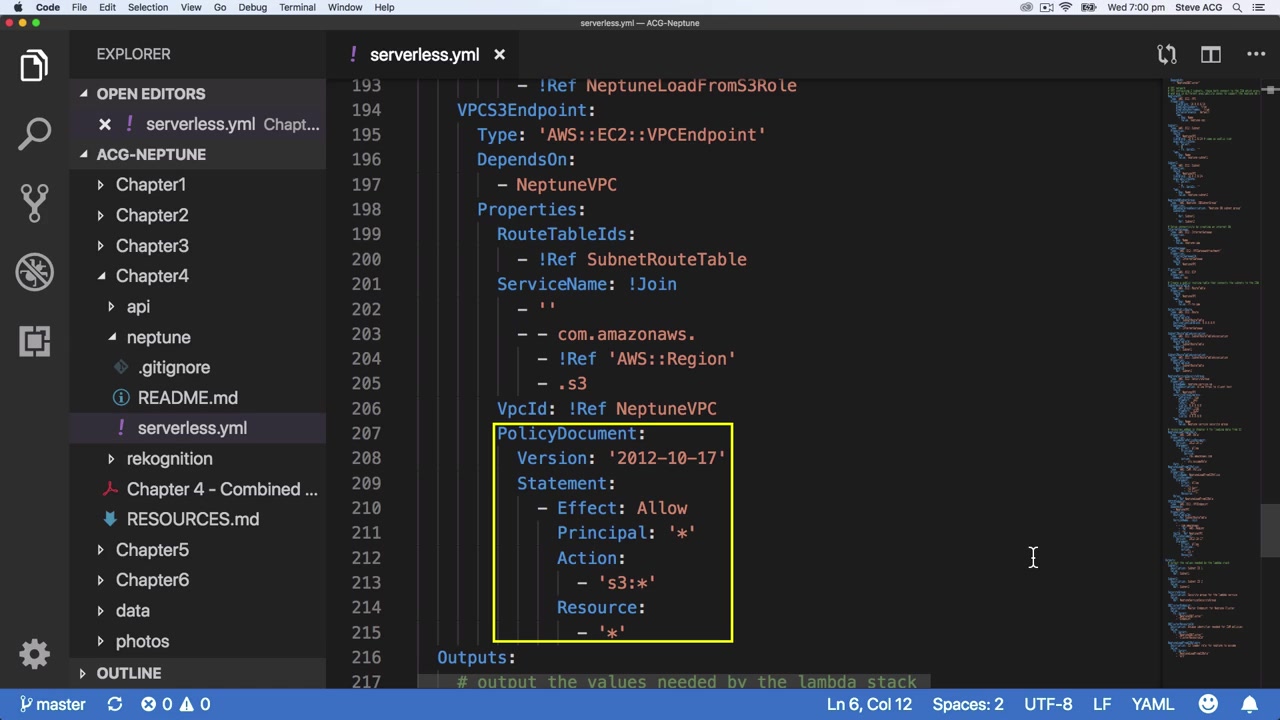Close the serverless.yml editor tab
The width and height of the screenshot is (1280, 720).
pyautogui.click(x=499, y=55)
